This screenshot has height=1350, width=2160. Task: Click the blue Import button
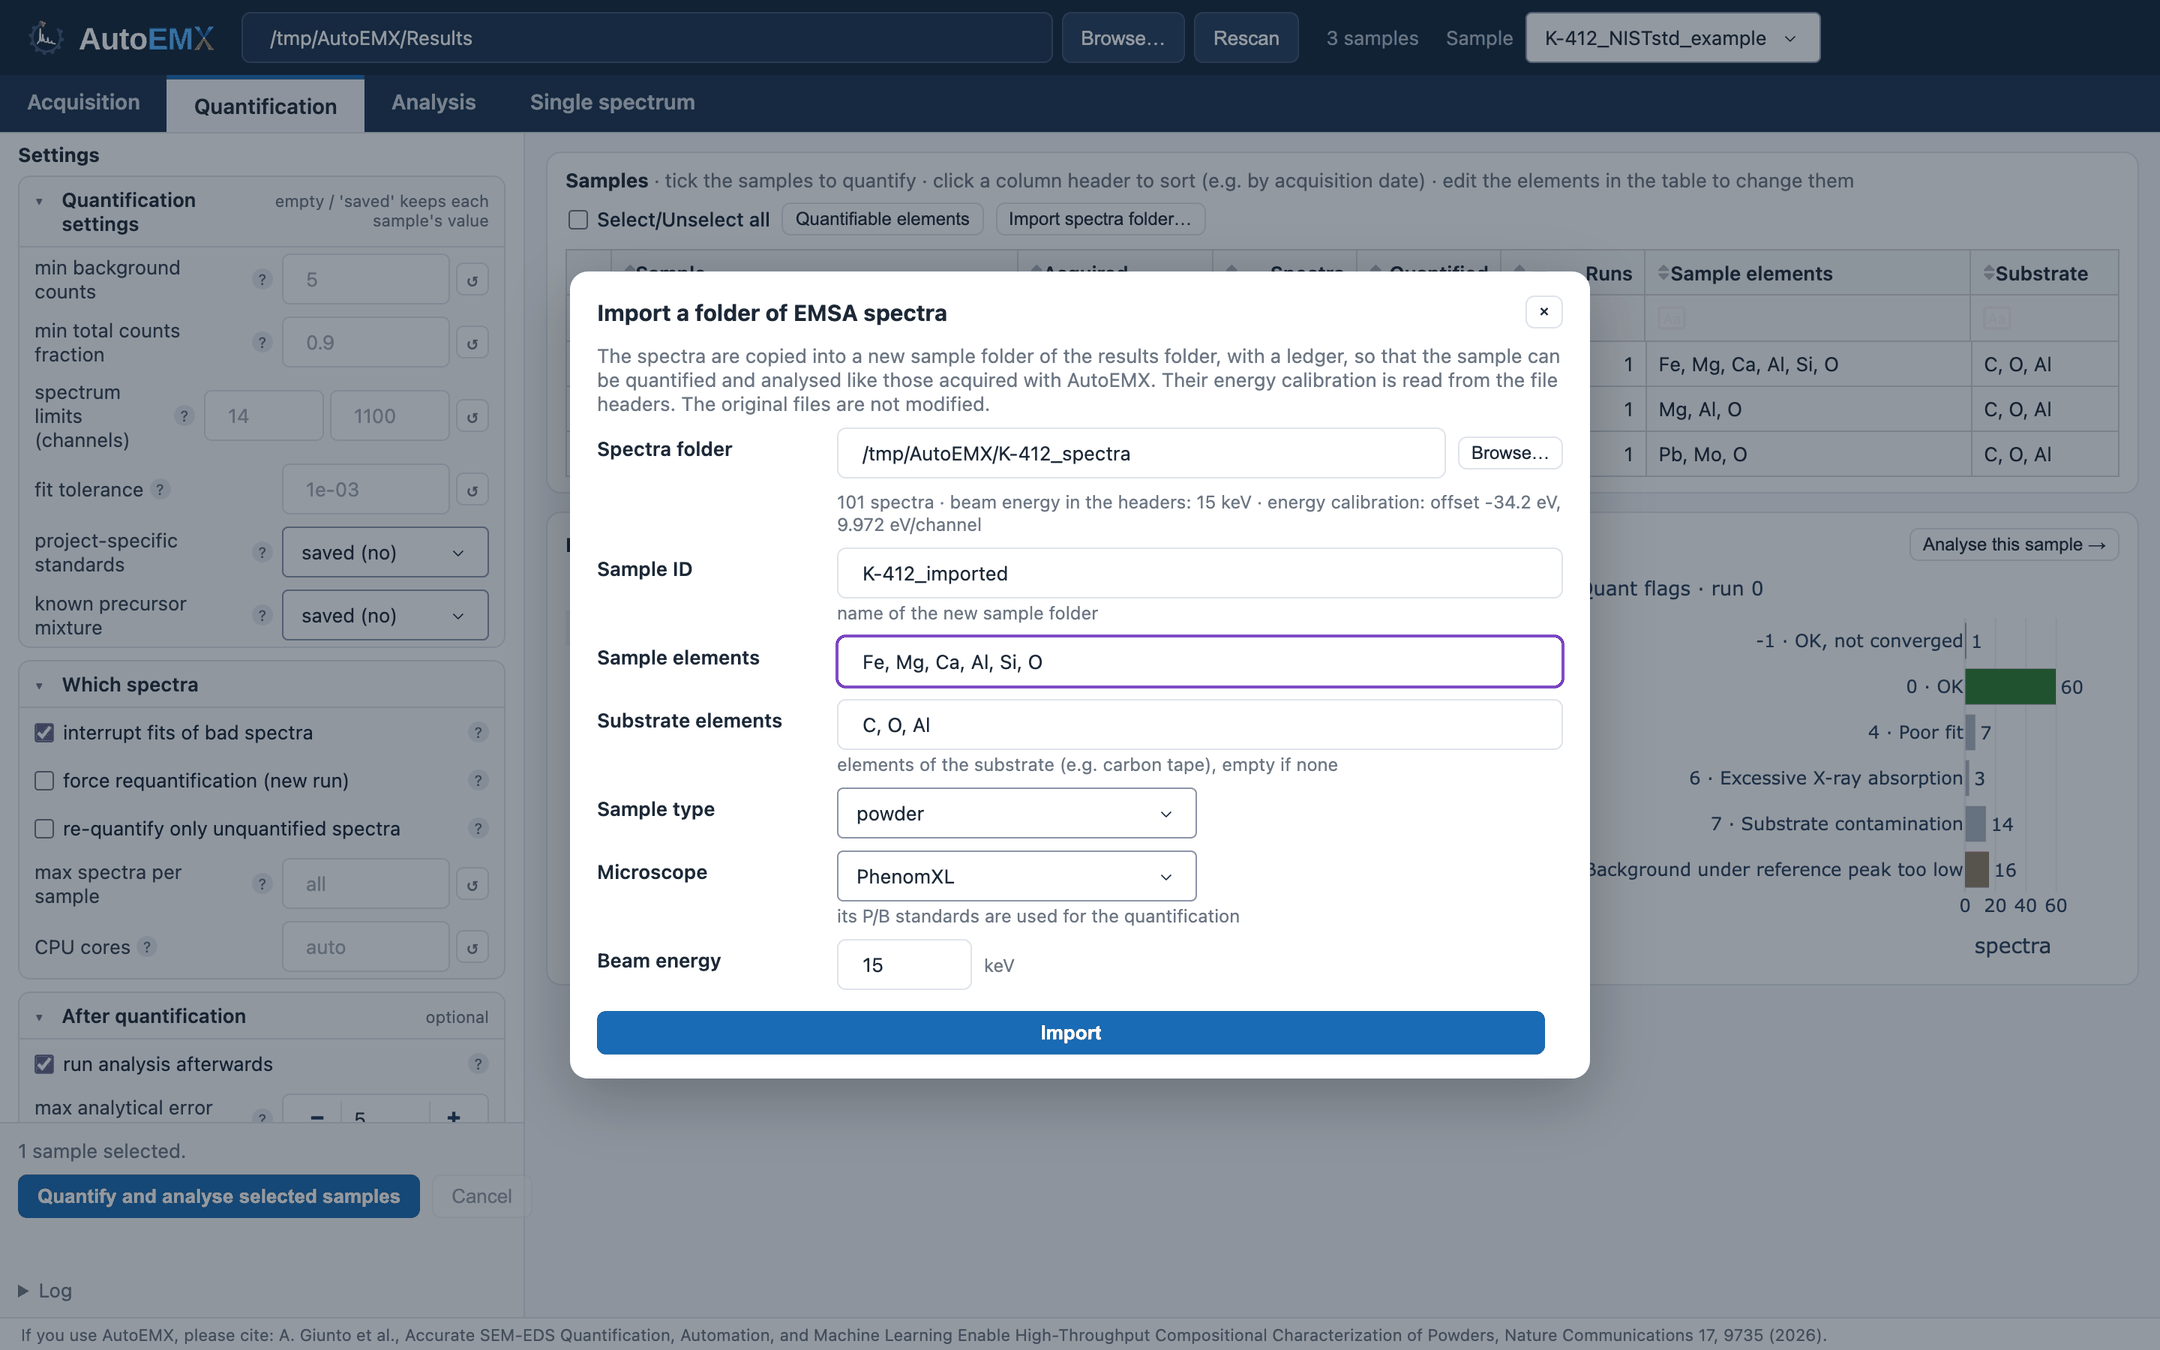tap(1070, 1033)
